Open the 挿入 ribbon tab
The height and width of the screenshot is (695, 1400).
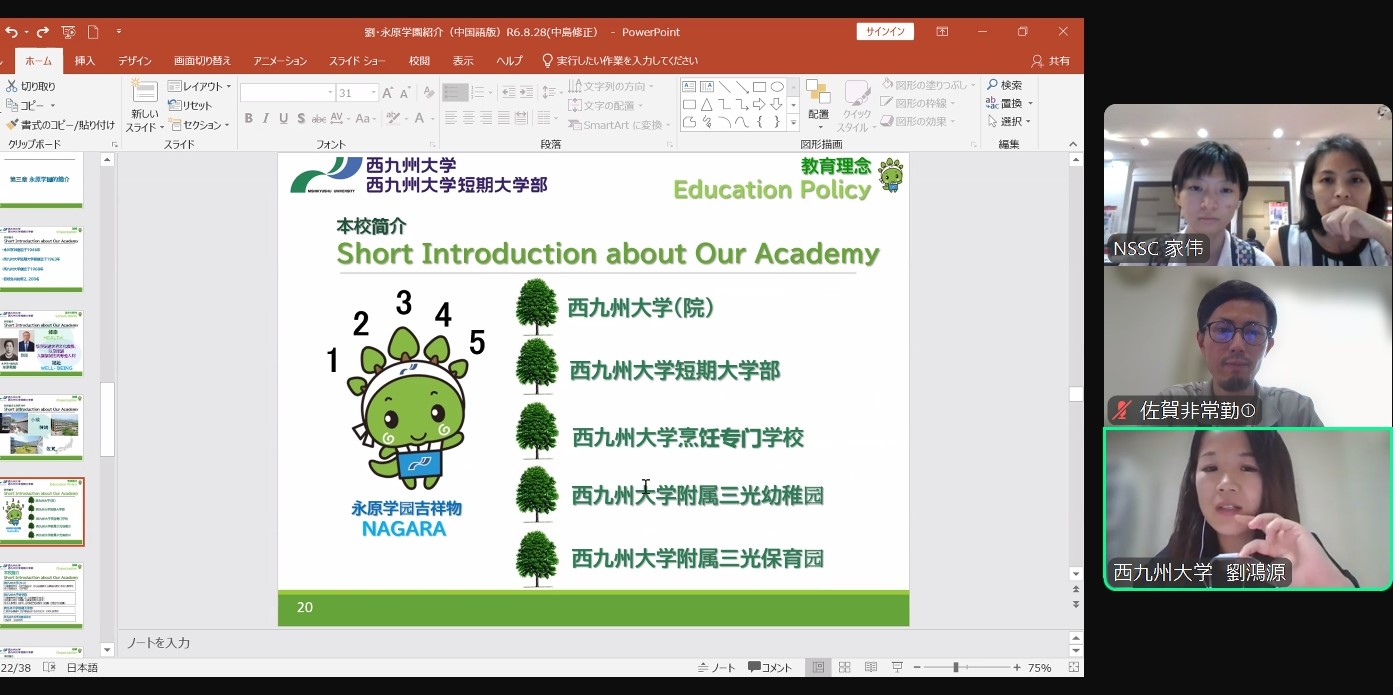(x=85, y=61)
